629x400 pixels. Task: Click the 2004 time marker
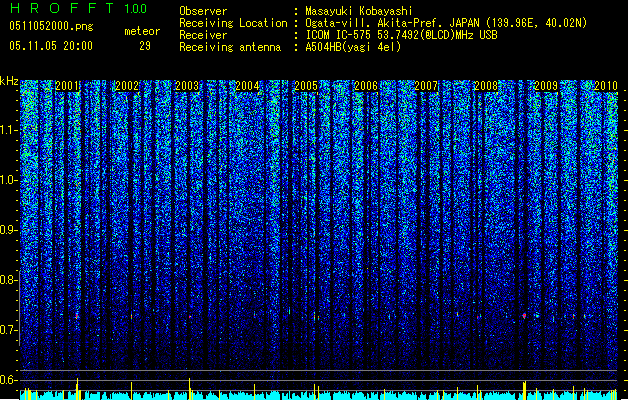[x=247, y=86]
